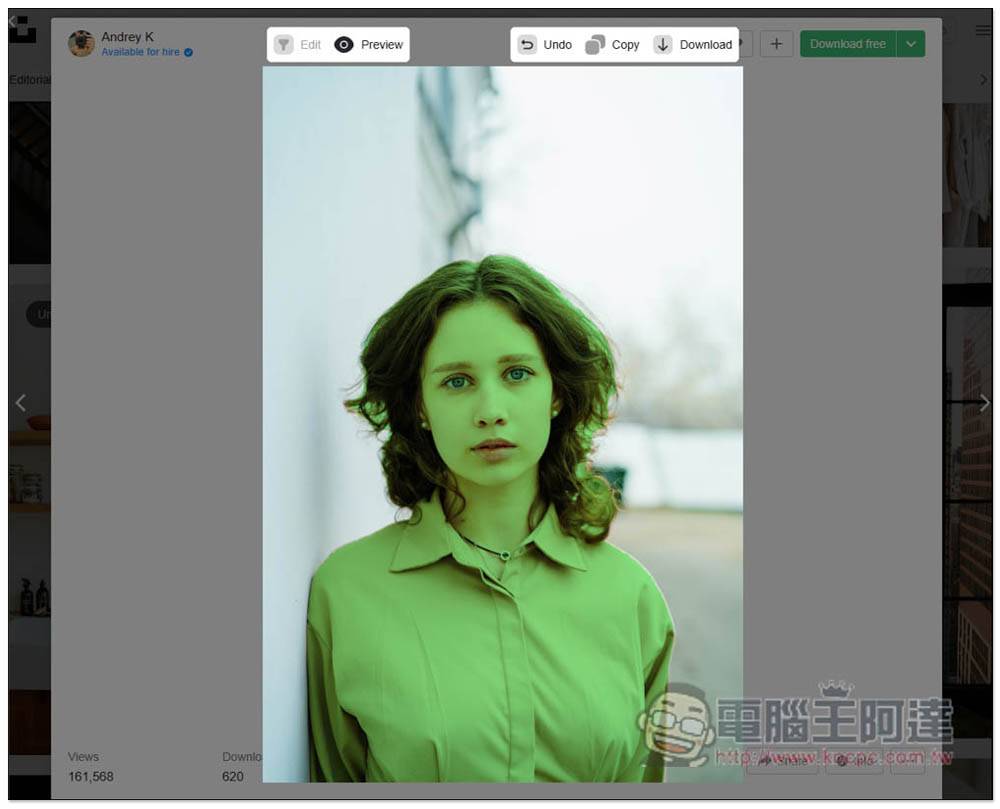This screenshot has height=809, width=1000.
Task: Go to previous photo with left chevron
Action: (x=20, y=403)
